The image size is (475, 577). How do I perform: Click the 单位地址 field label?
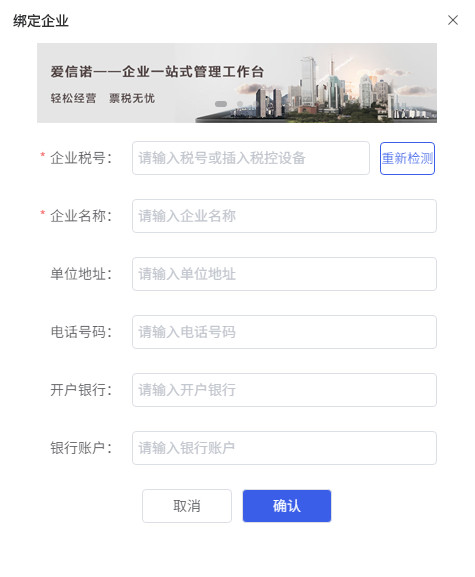(x=81, y=274)
